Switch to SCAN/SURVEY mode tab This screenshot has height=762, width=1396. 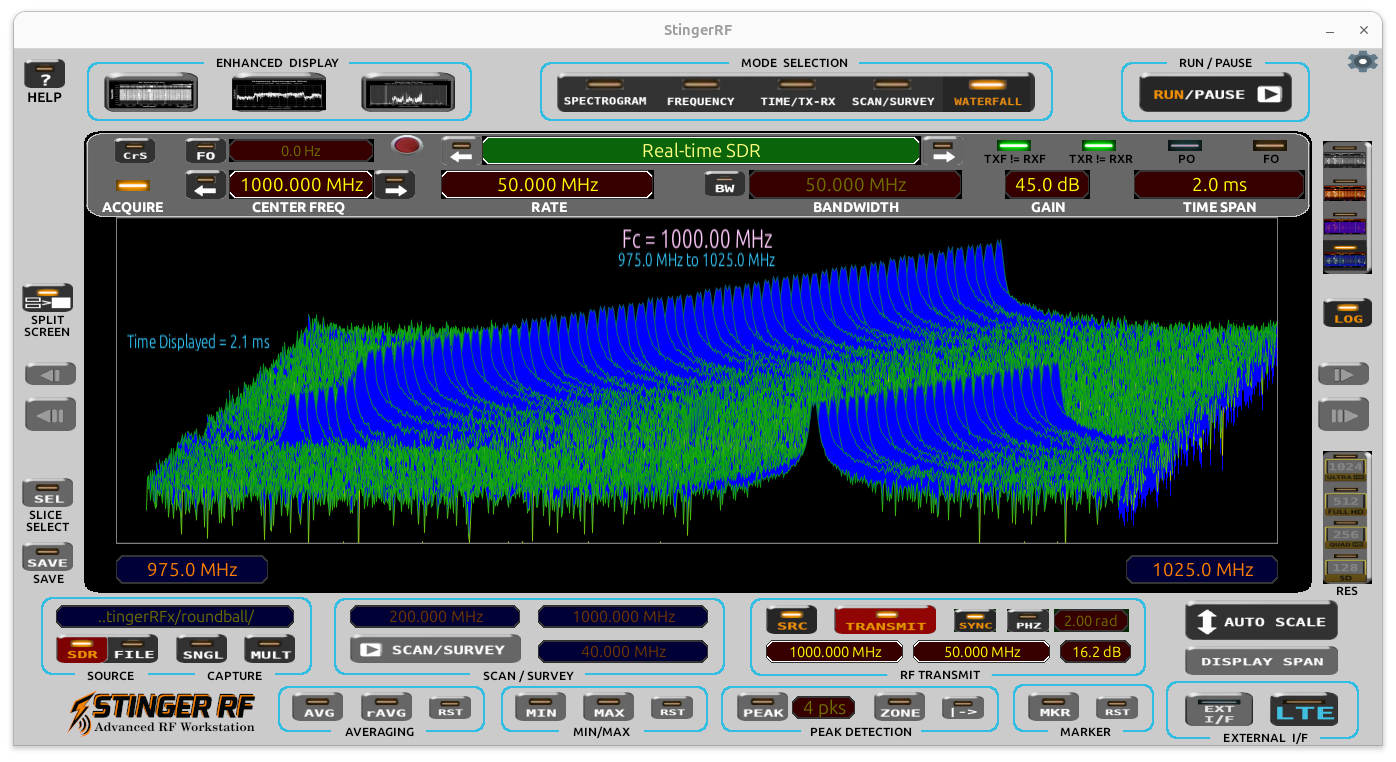pyautogui.click(x=893, y=93)
